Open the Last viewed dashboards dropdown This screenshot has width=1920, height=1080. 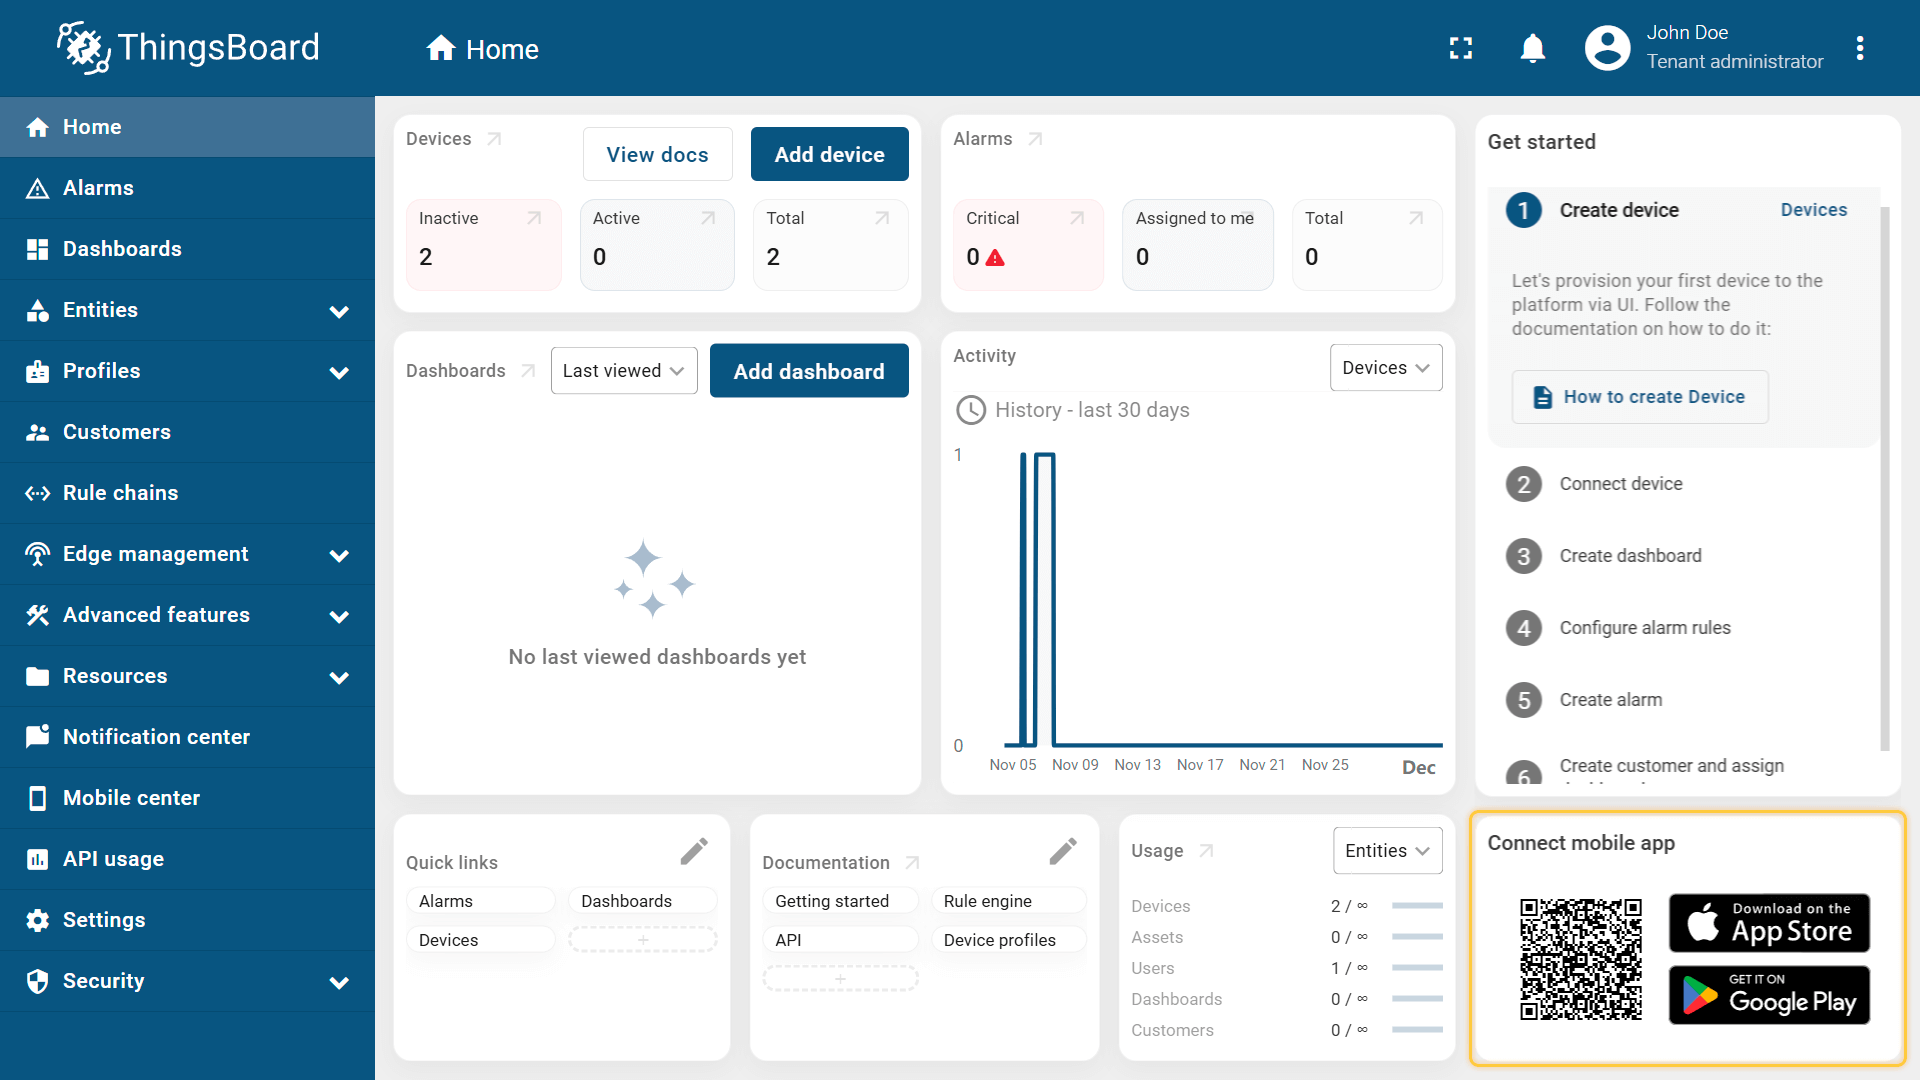tap(623, 371)
